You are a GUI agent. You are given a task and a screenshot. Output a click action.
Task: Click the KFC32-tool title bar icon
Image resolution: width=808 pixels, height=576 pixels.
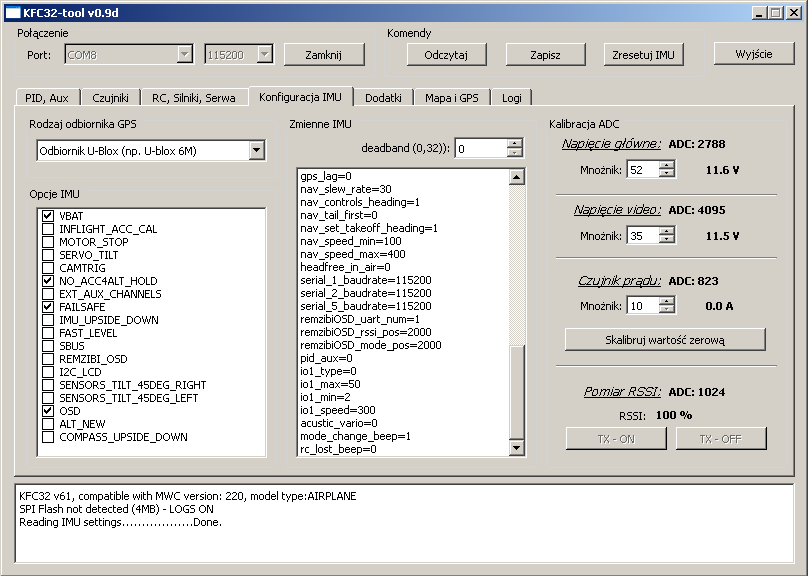12,12
